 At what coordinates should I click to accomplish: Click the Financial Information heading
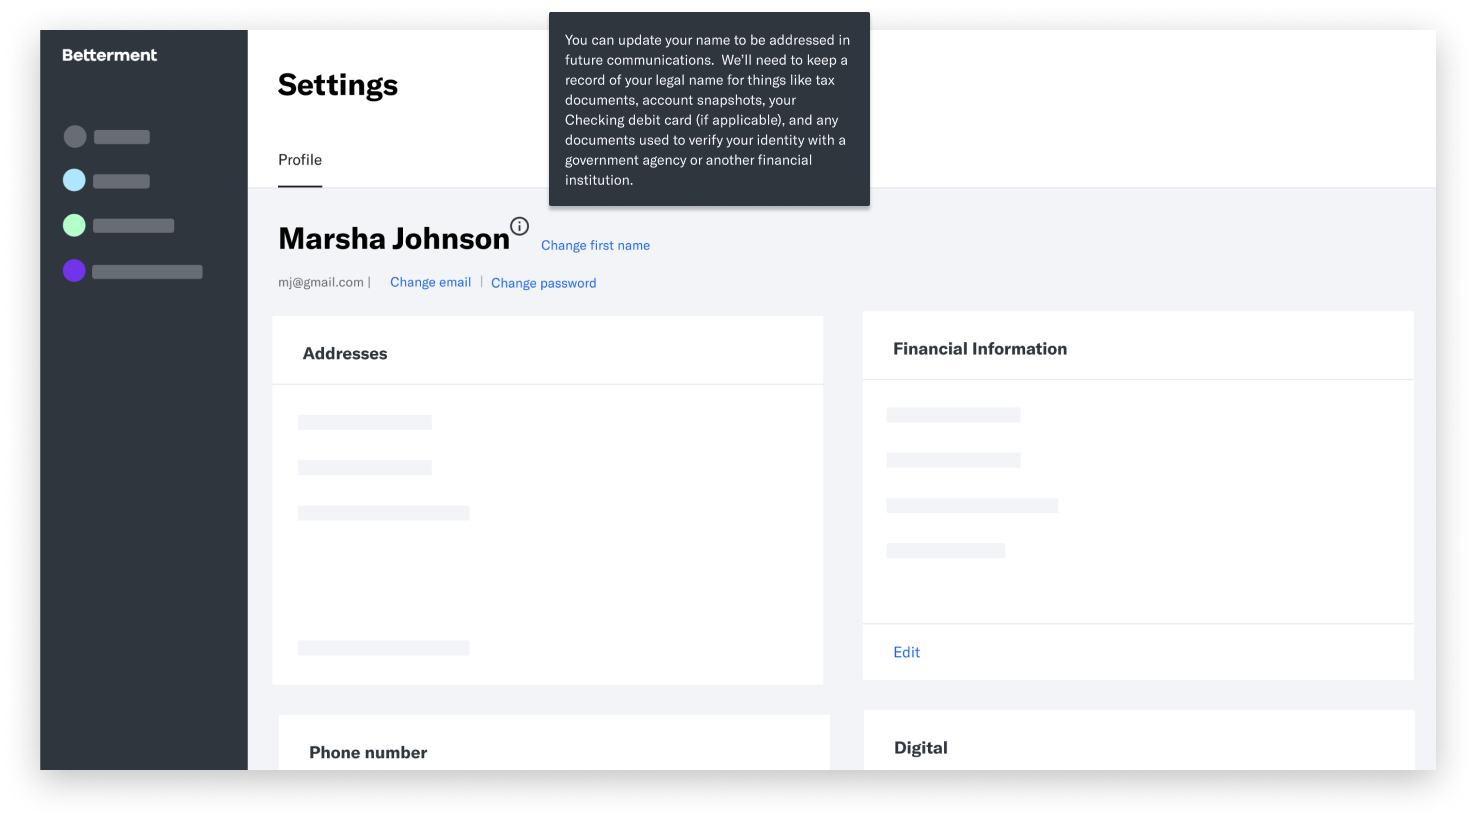[x=980, y=349]
